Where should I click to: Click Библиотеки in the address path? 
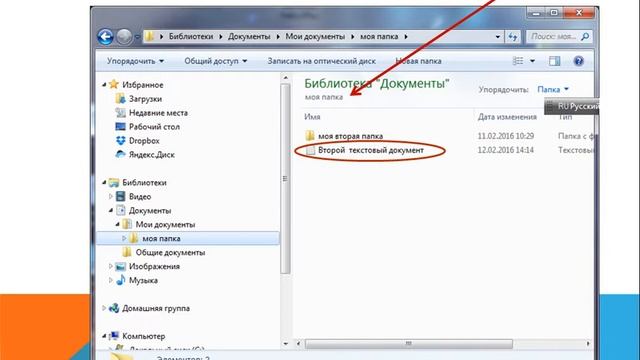click(191, 36)
